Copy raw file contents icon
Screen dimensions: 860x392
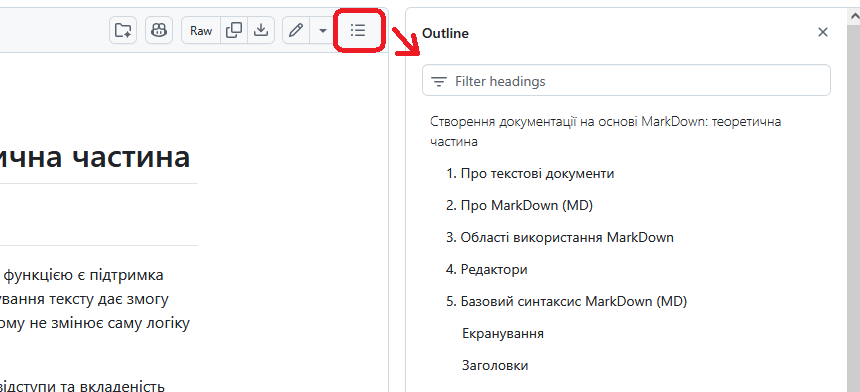click(234, 30)
